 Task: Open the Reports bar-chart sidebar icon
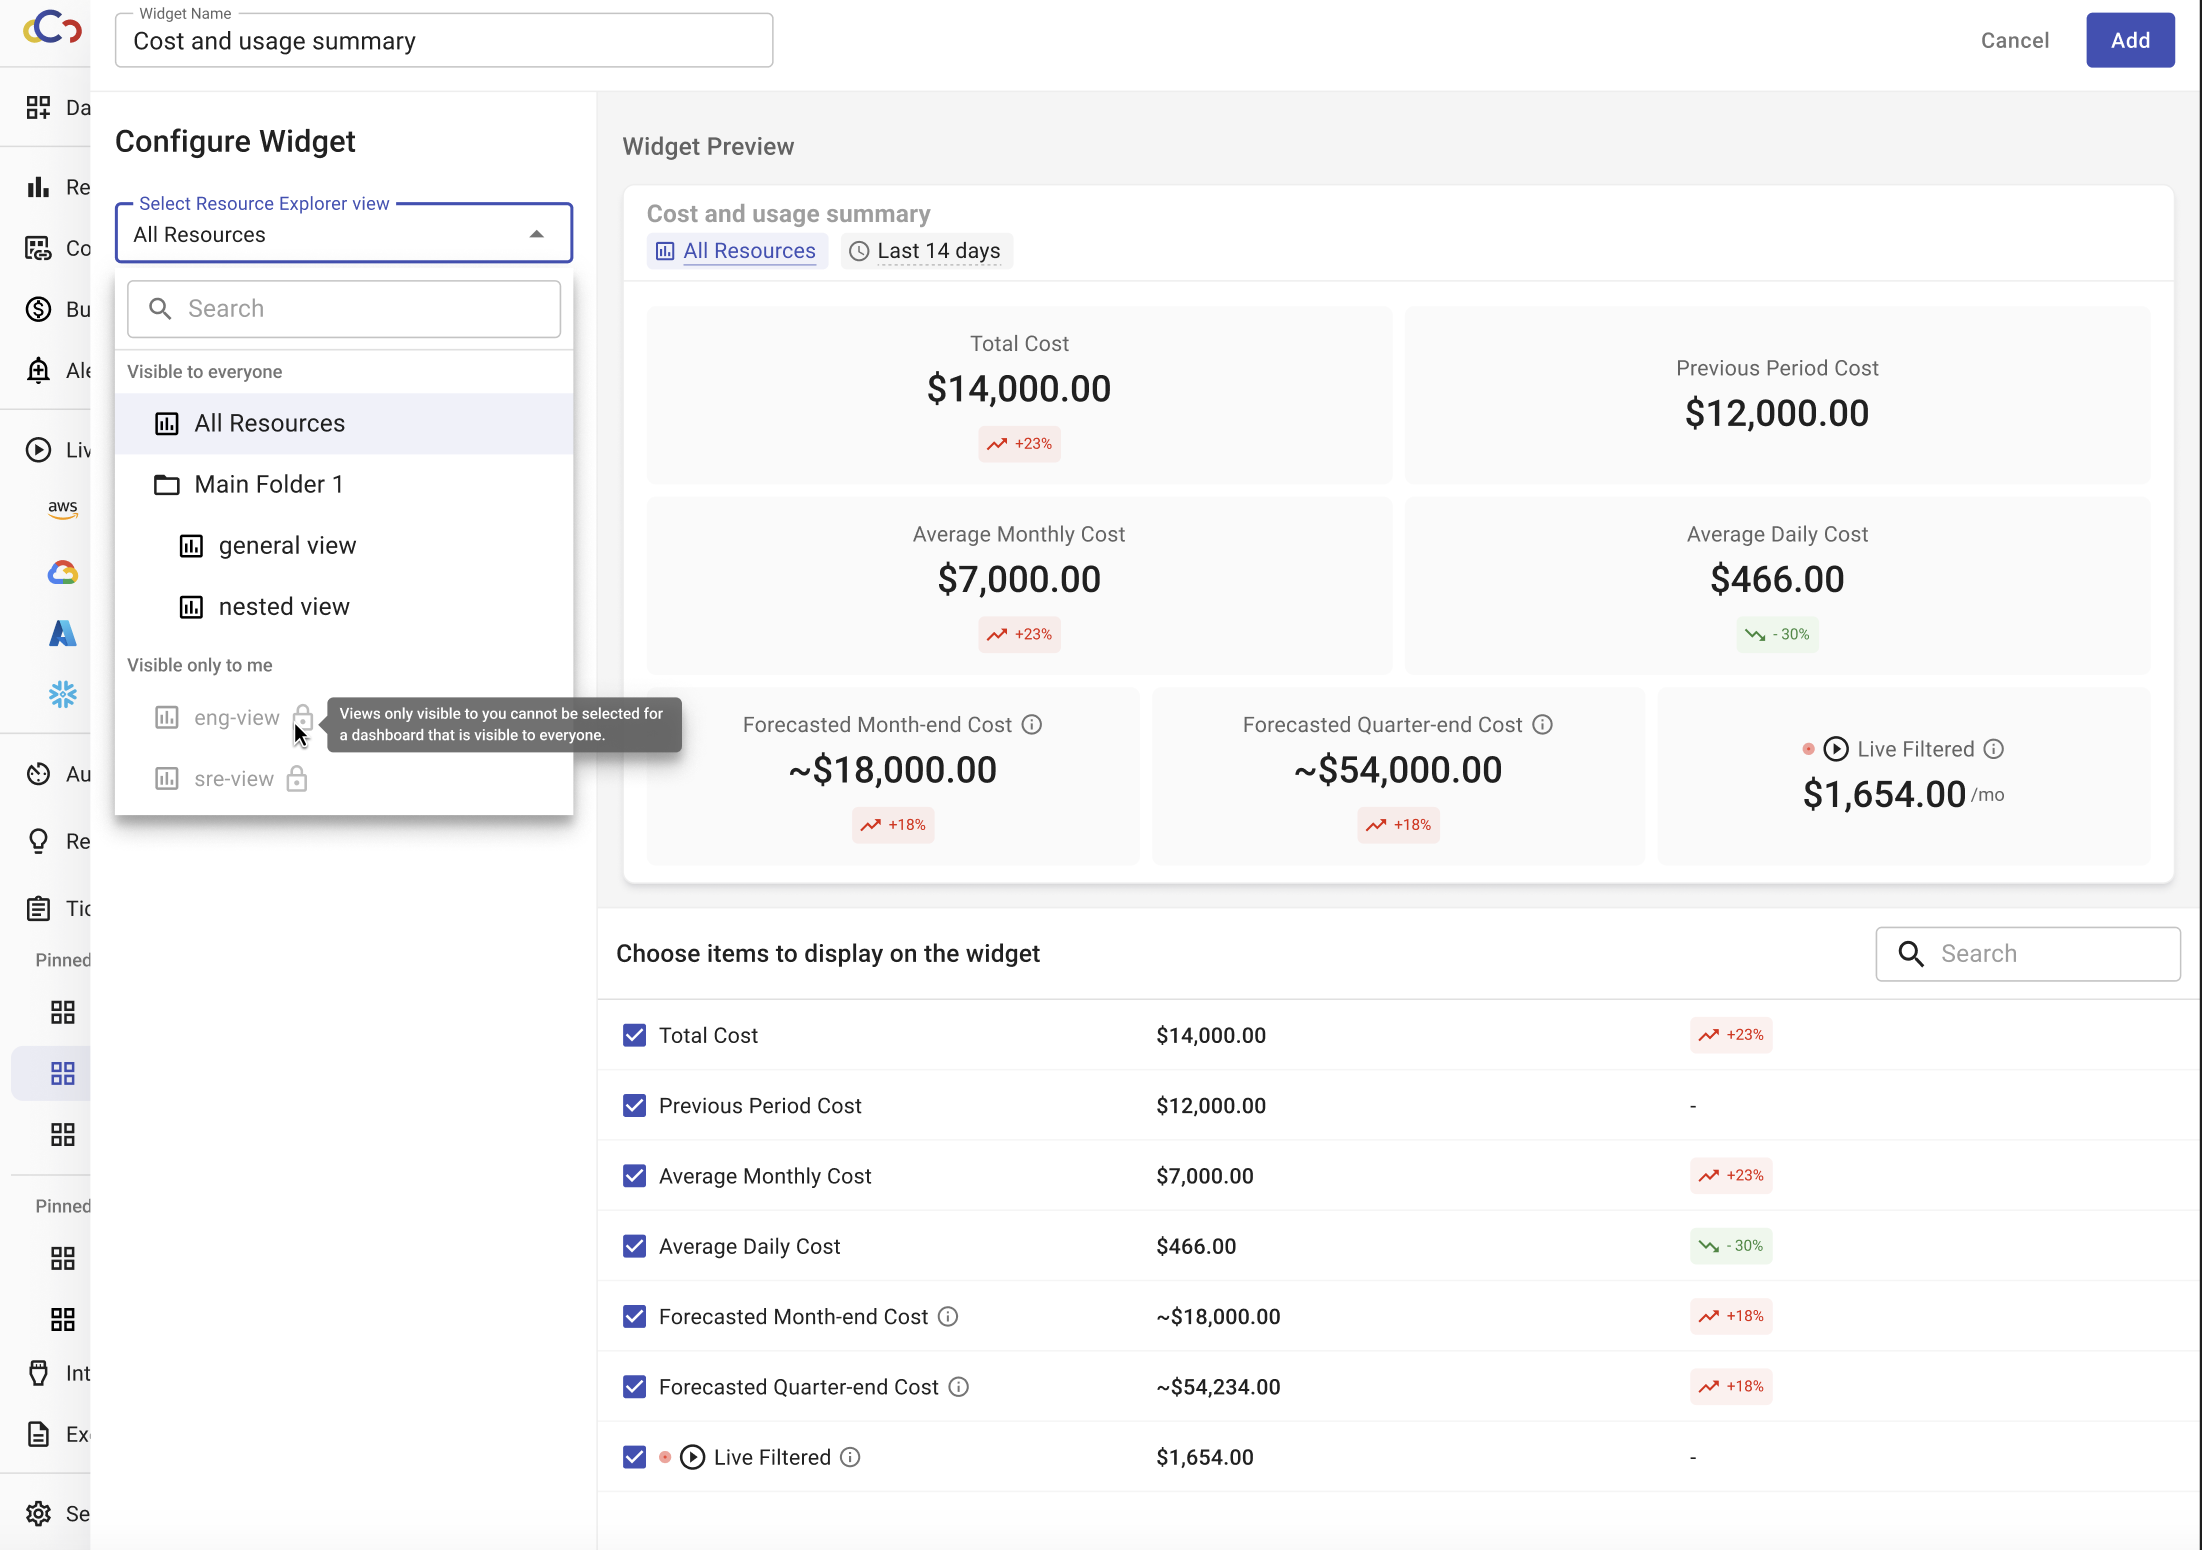(38, 187)
